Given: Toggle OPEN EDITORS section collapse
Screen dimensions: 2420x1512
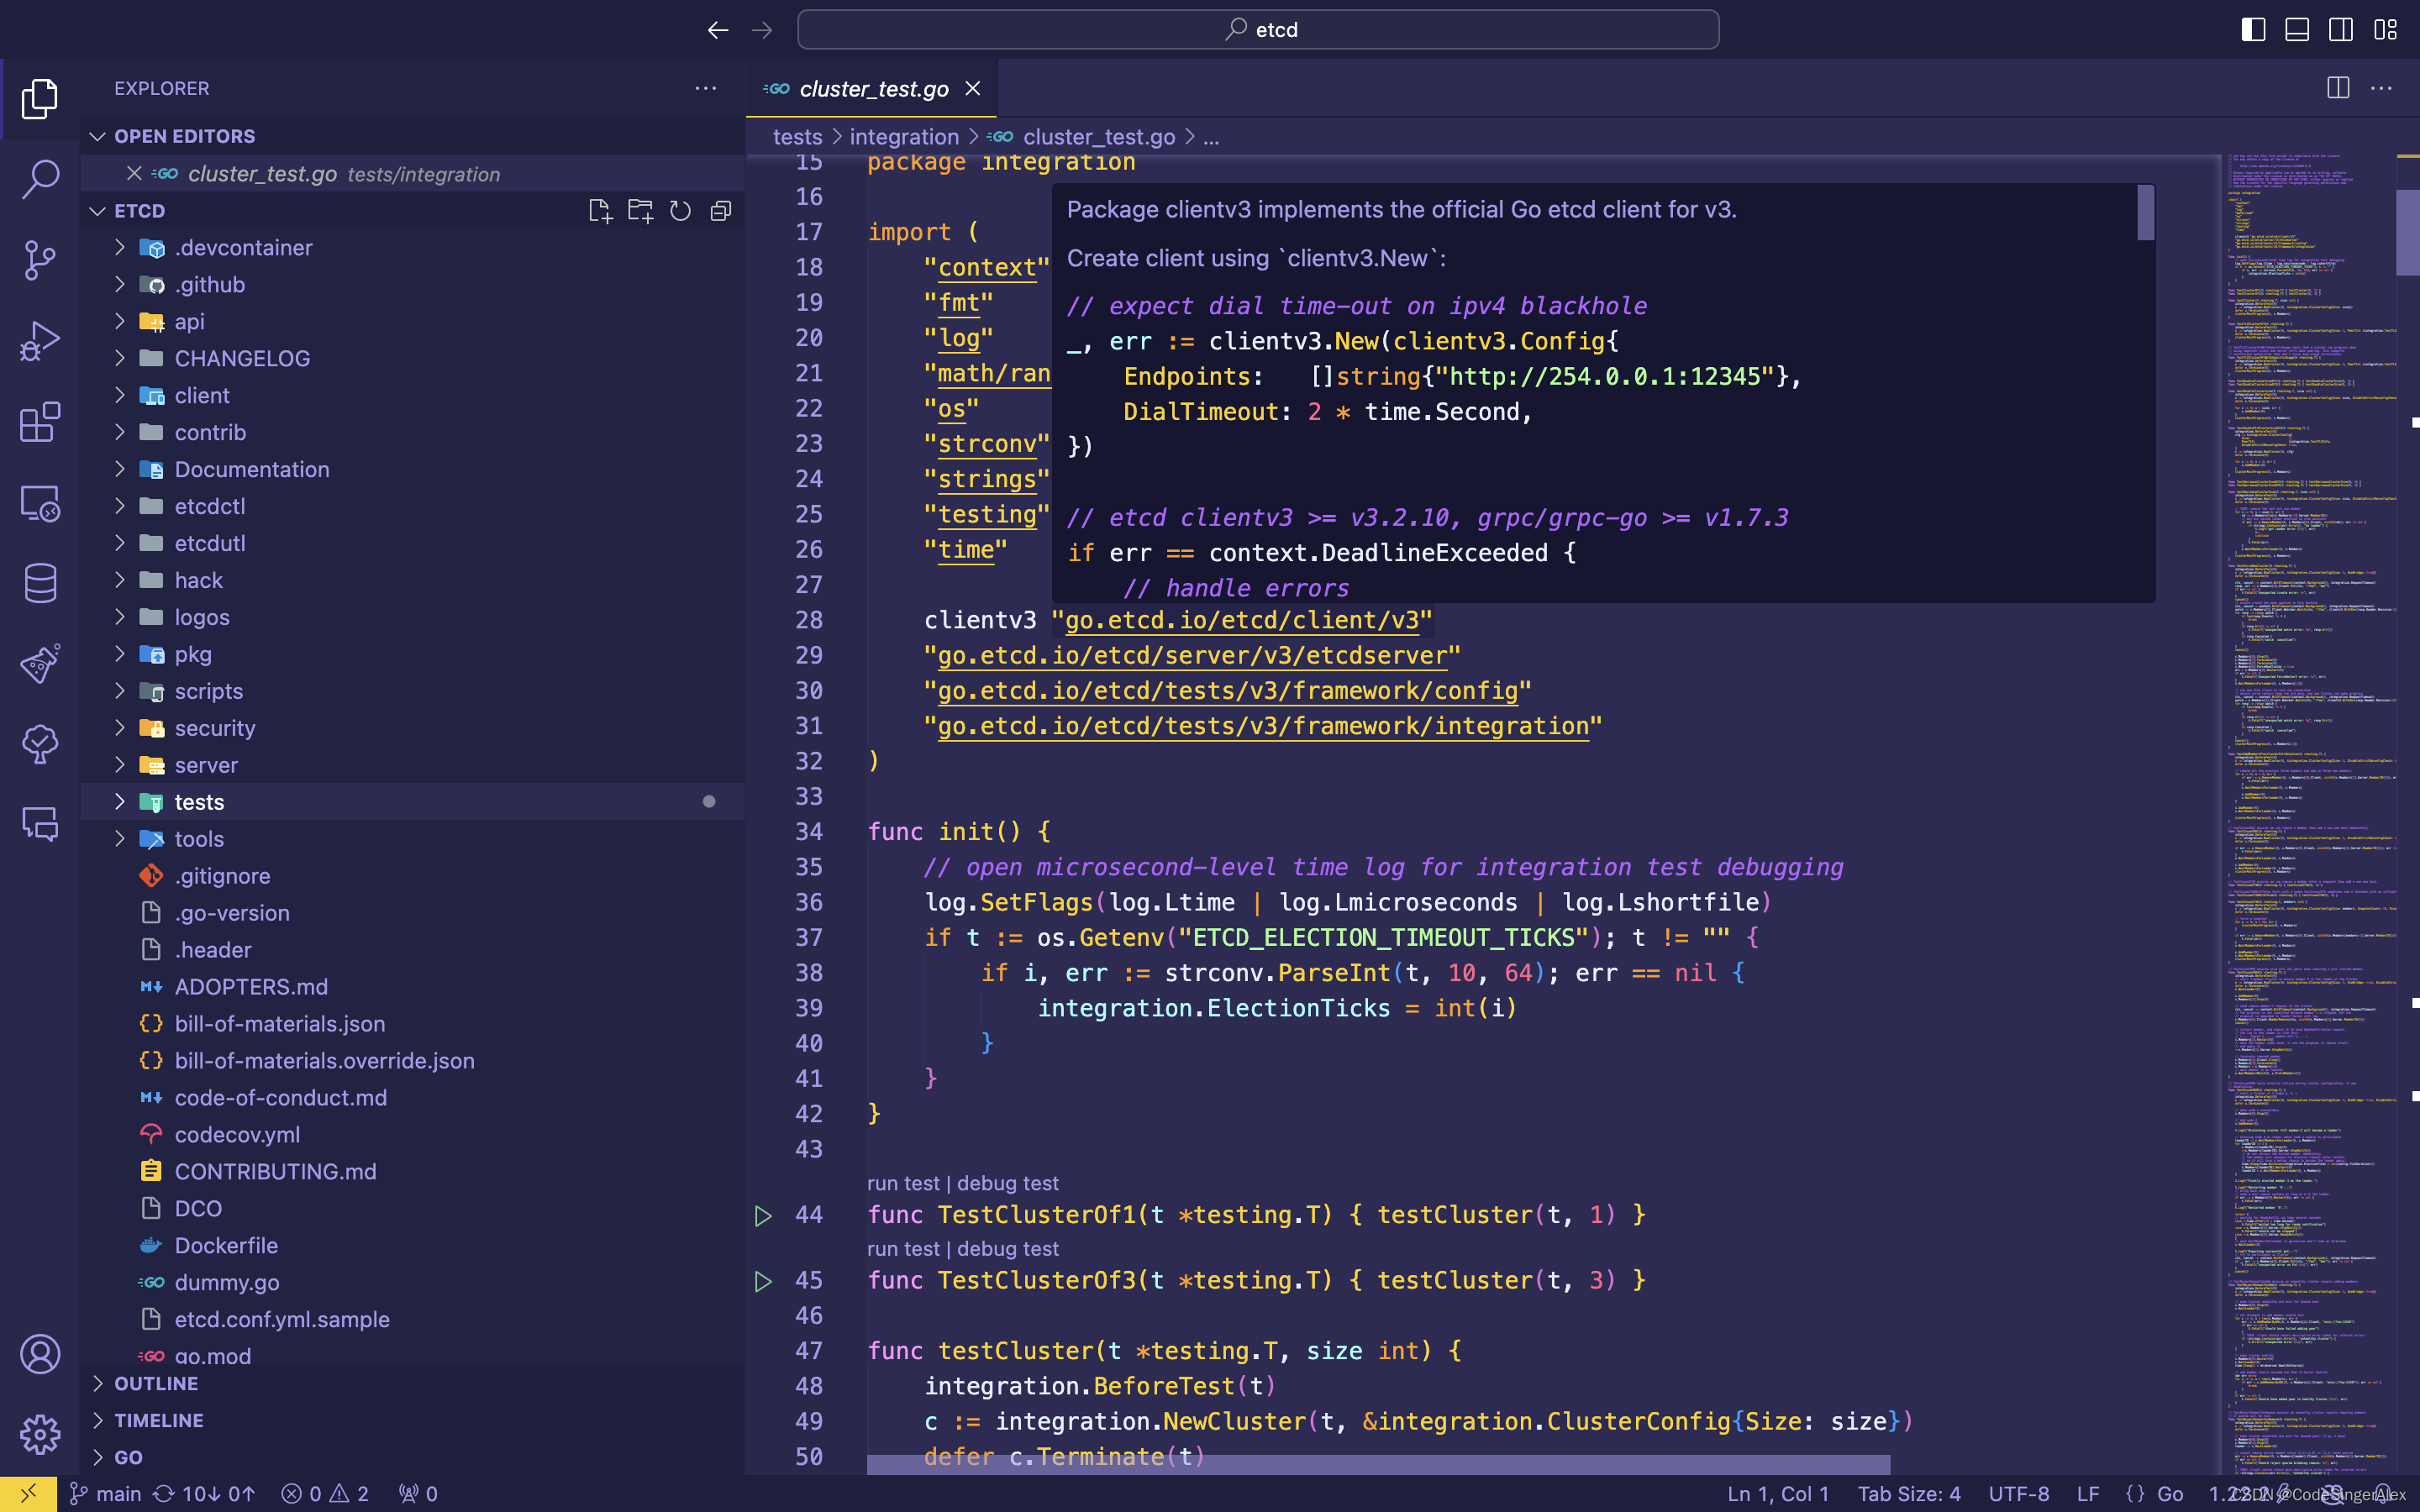Looking at the screenshot, I should point(96,134).
